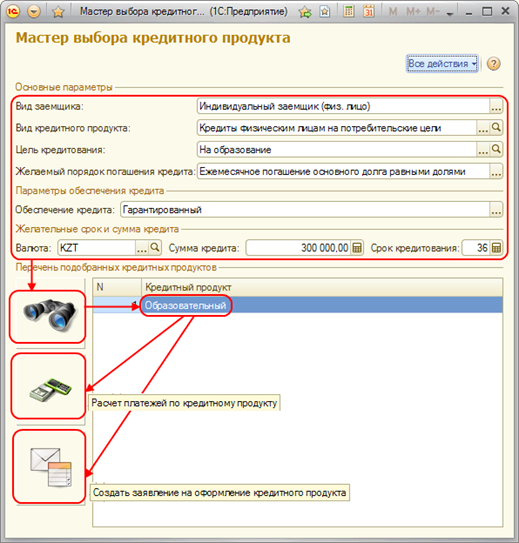Open ellipsis for Желаемый порядок погашения
The image size is (519, 543).
click(496, 172)
